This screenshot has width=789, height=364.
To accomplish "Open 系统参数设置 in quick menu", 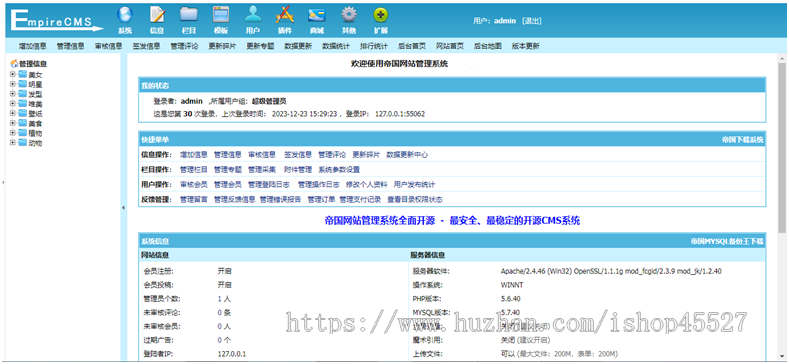I will click(x=339, y=169).
